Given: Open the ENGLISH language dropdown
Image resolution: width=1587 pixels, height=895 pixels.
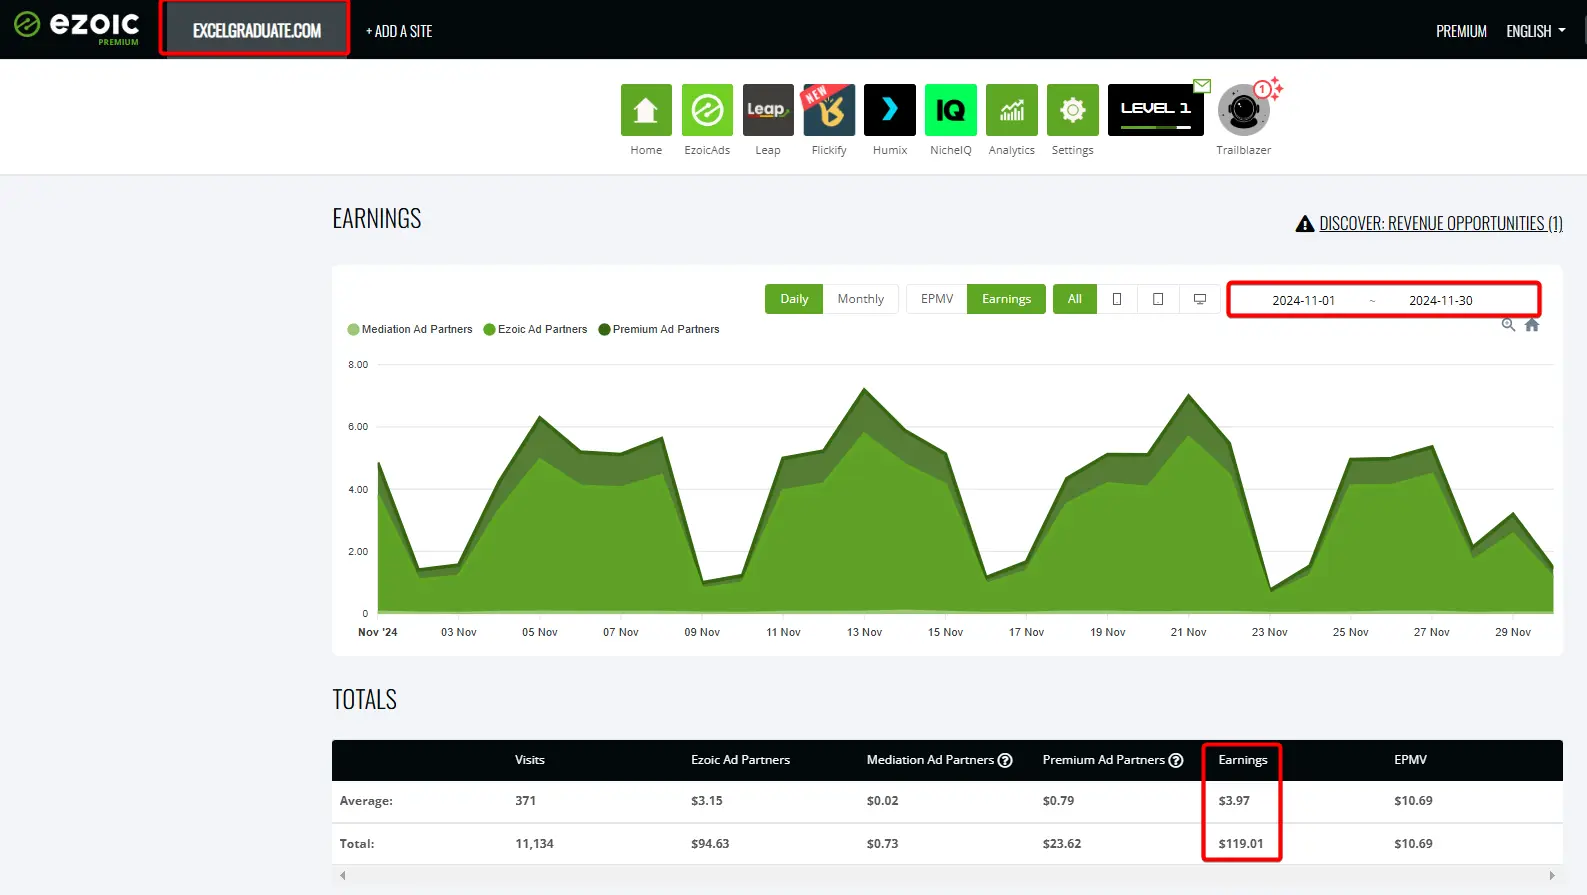Looking at the screenshot, I should click(1536, 31).
